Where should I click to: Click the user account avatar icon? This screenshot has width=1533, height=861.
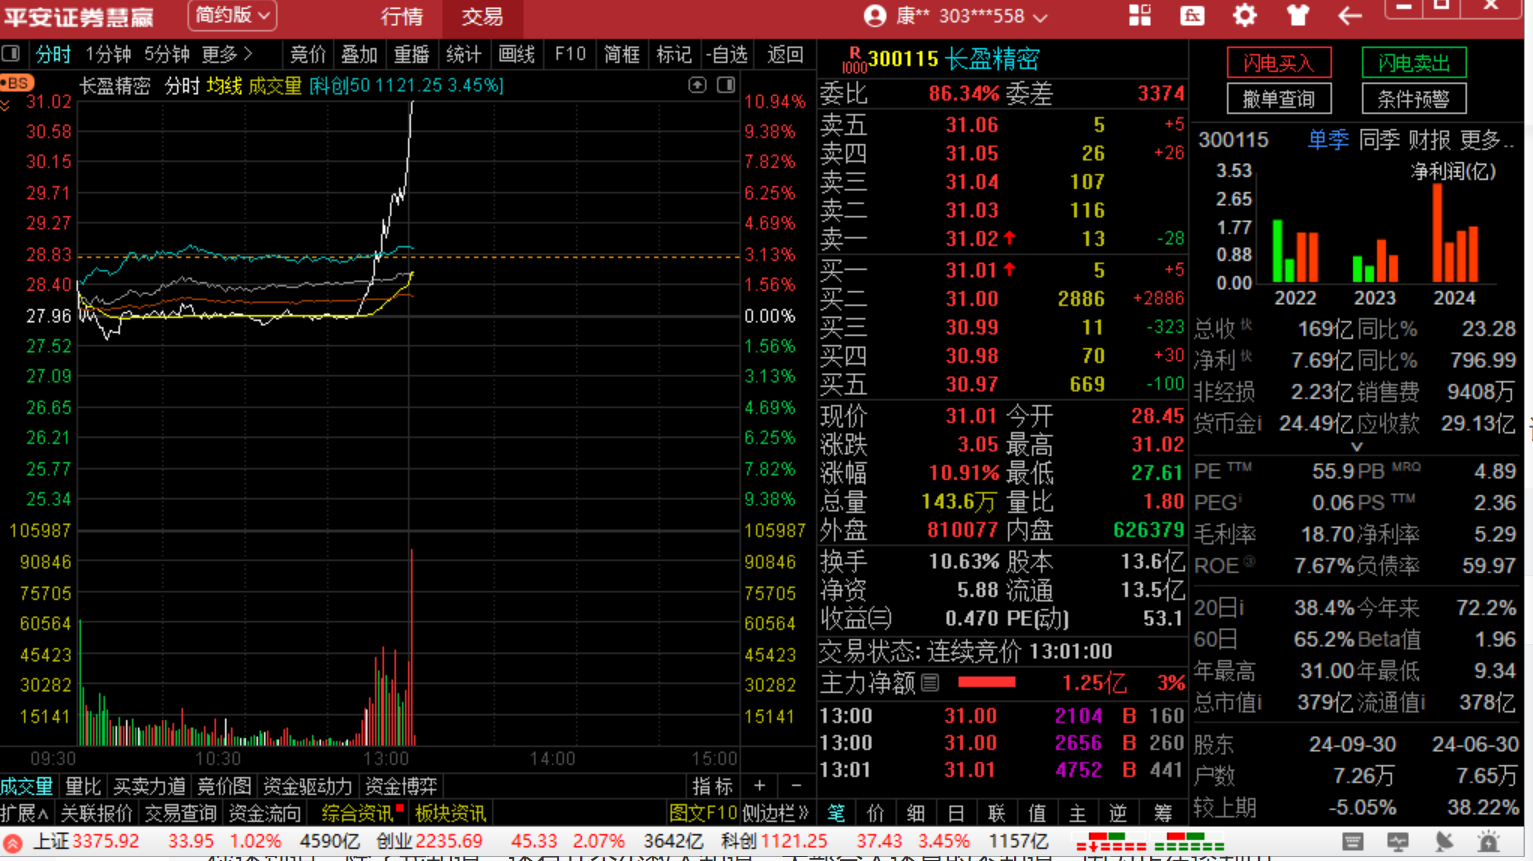click(x=875, y=16)
